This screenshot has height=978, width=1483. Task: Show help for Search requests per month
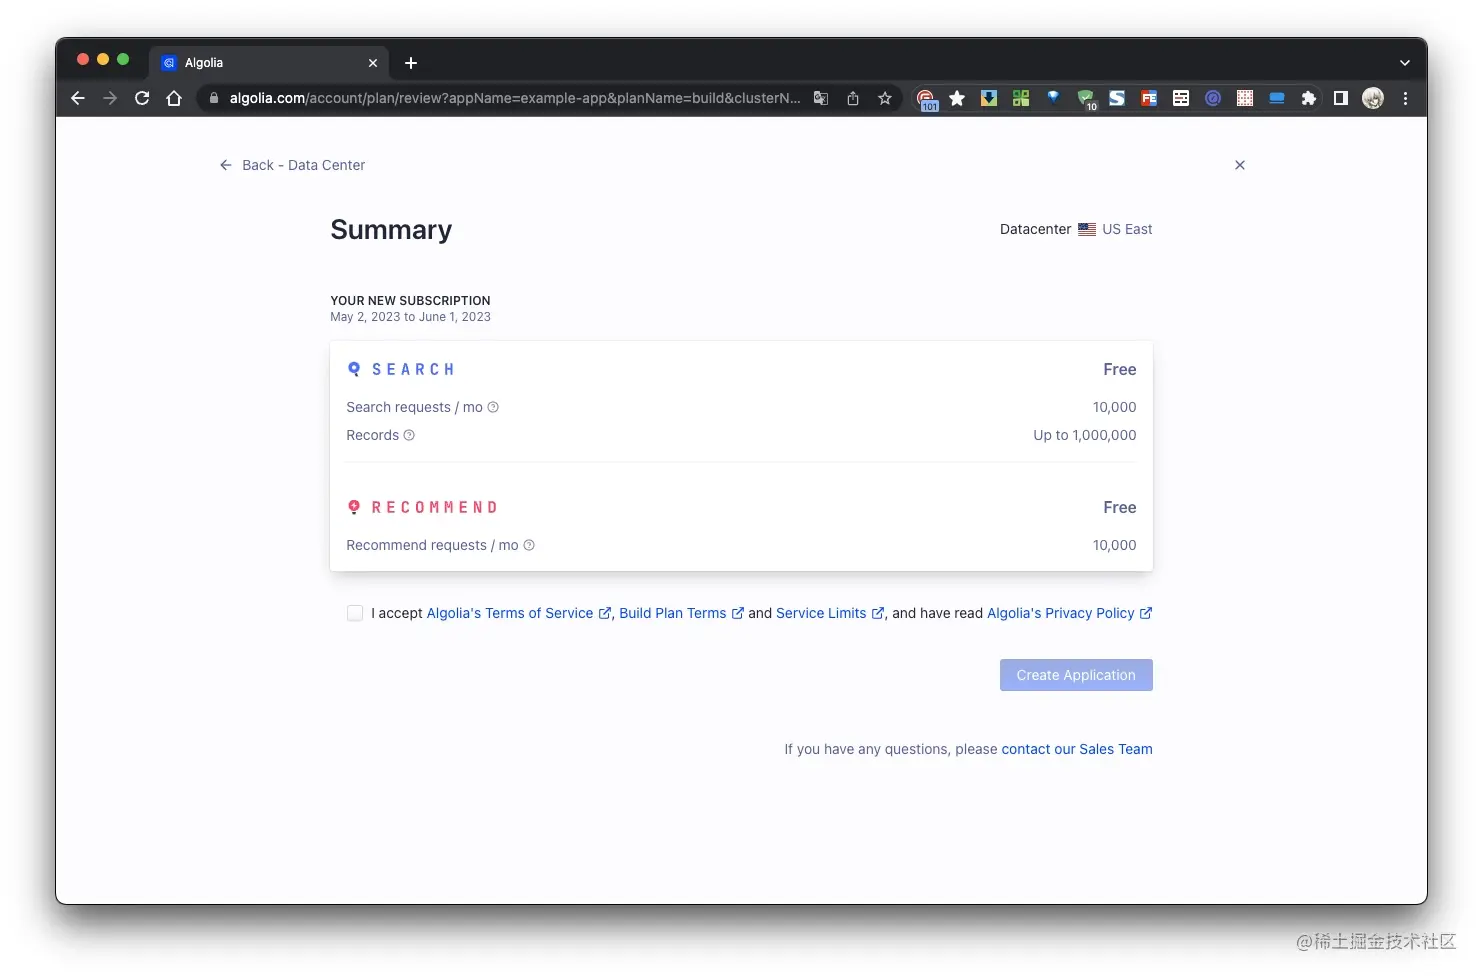(x=493, y=407)
